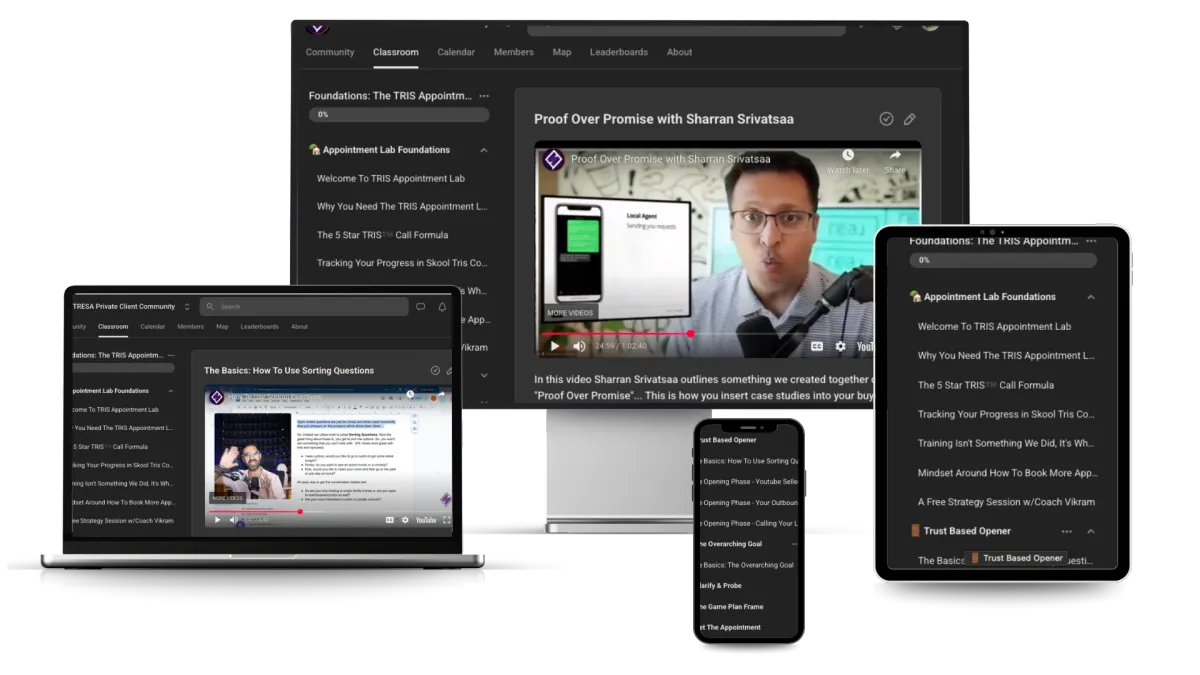The height and width of the screenshot is (675, 1200).
Task: Open the community switcher arrows on the laptop
Action: tap(187, 307)
